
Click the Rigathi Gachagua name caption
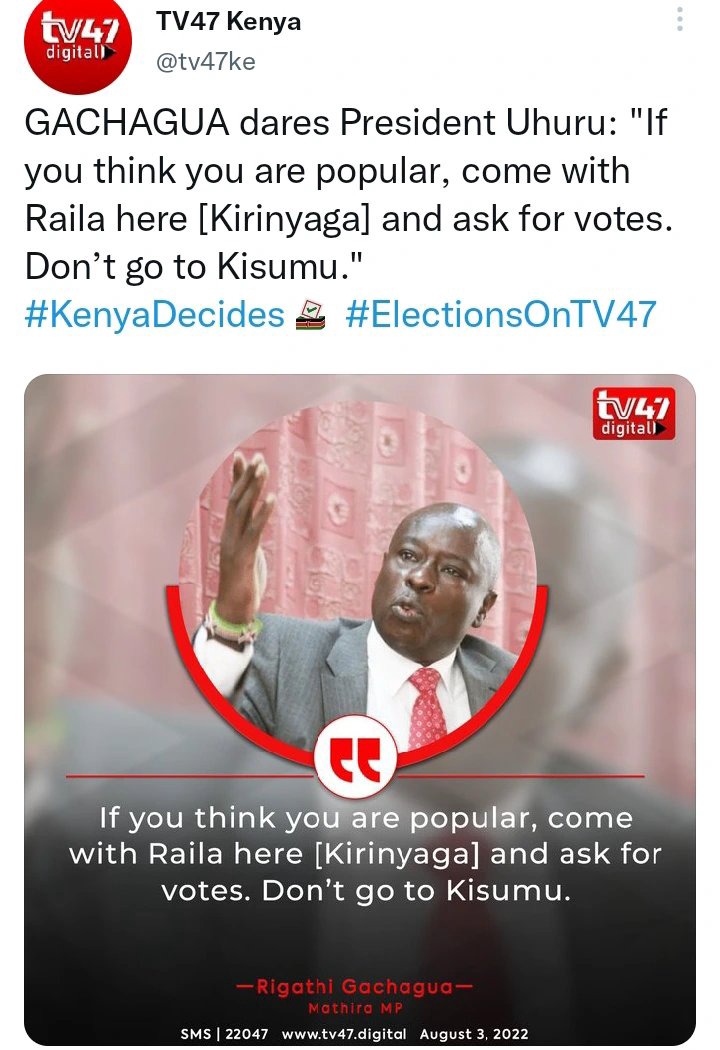pyautogui.click(x=355, y=986)
